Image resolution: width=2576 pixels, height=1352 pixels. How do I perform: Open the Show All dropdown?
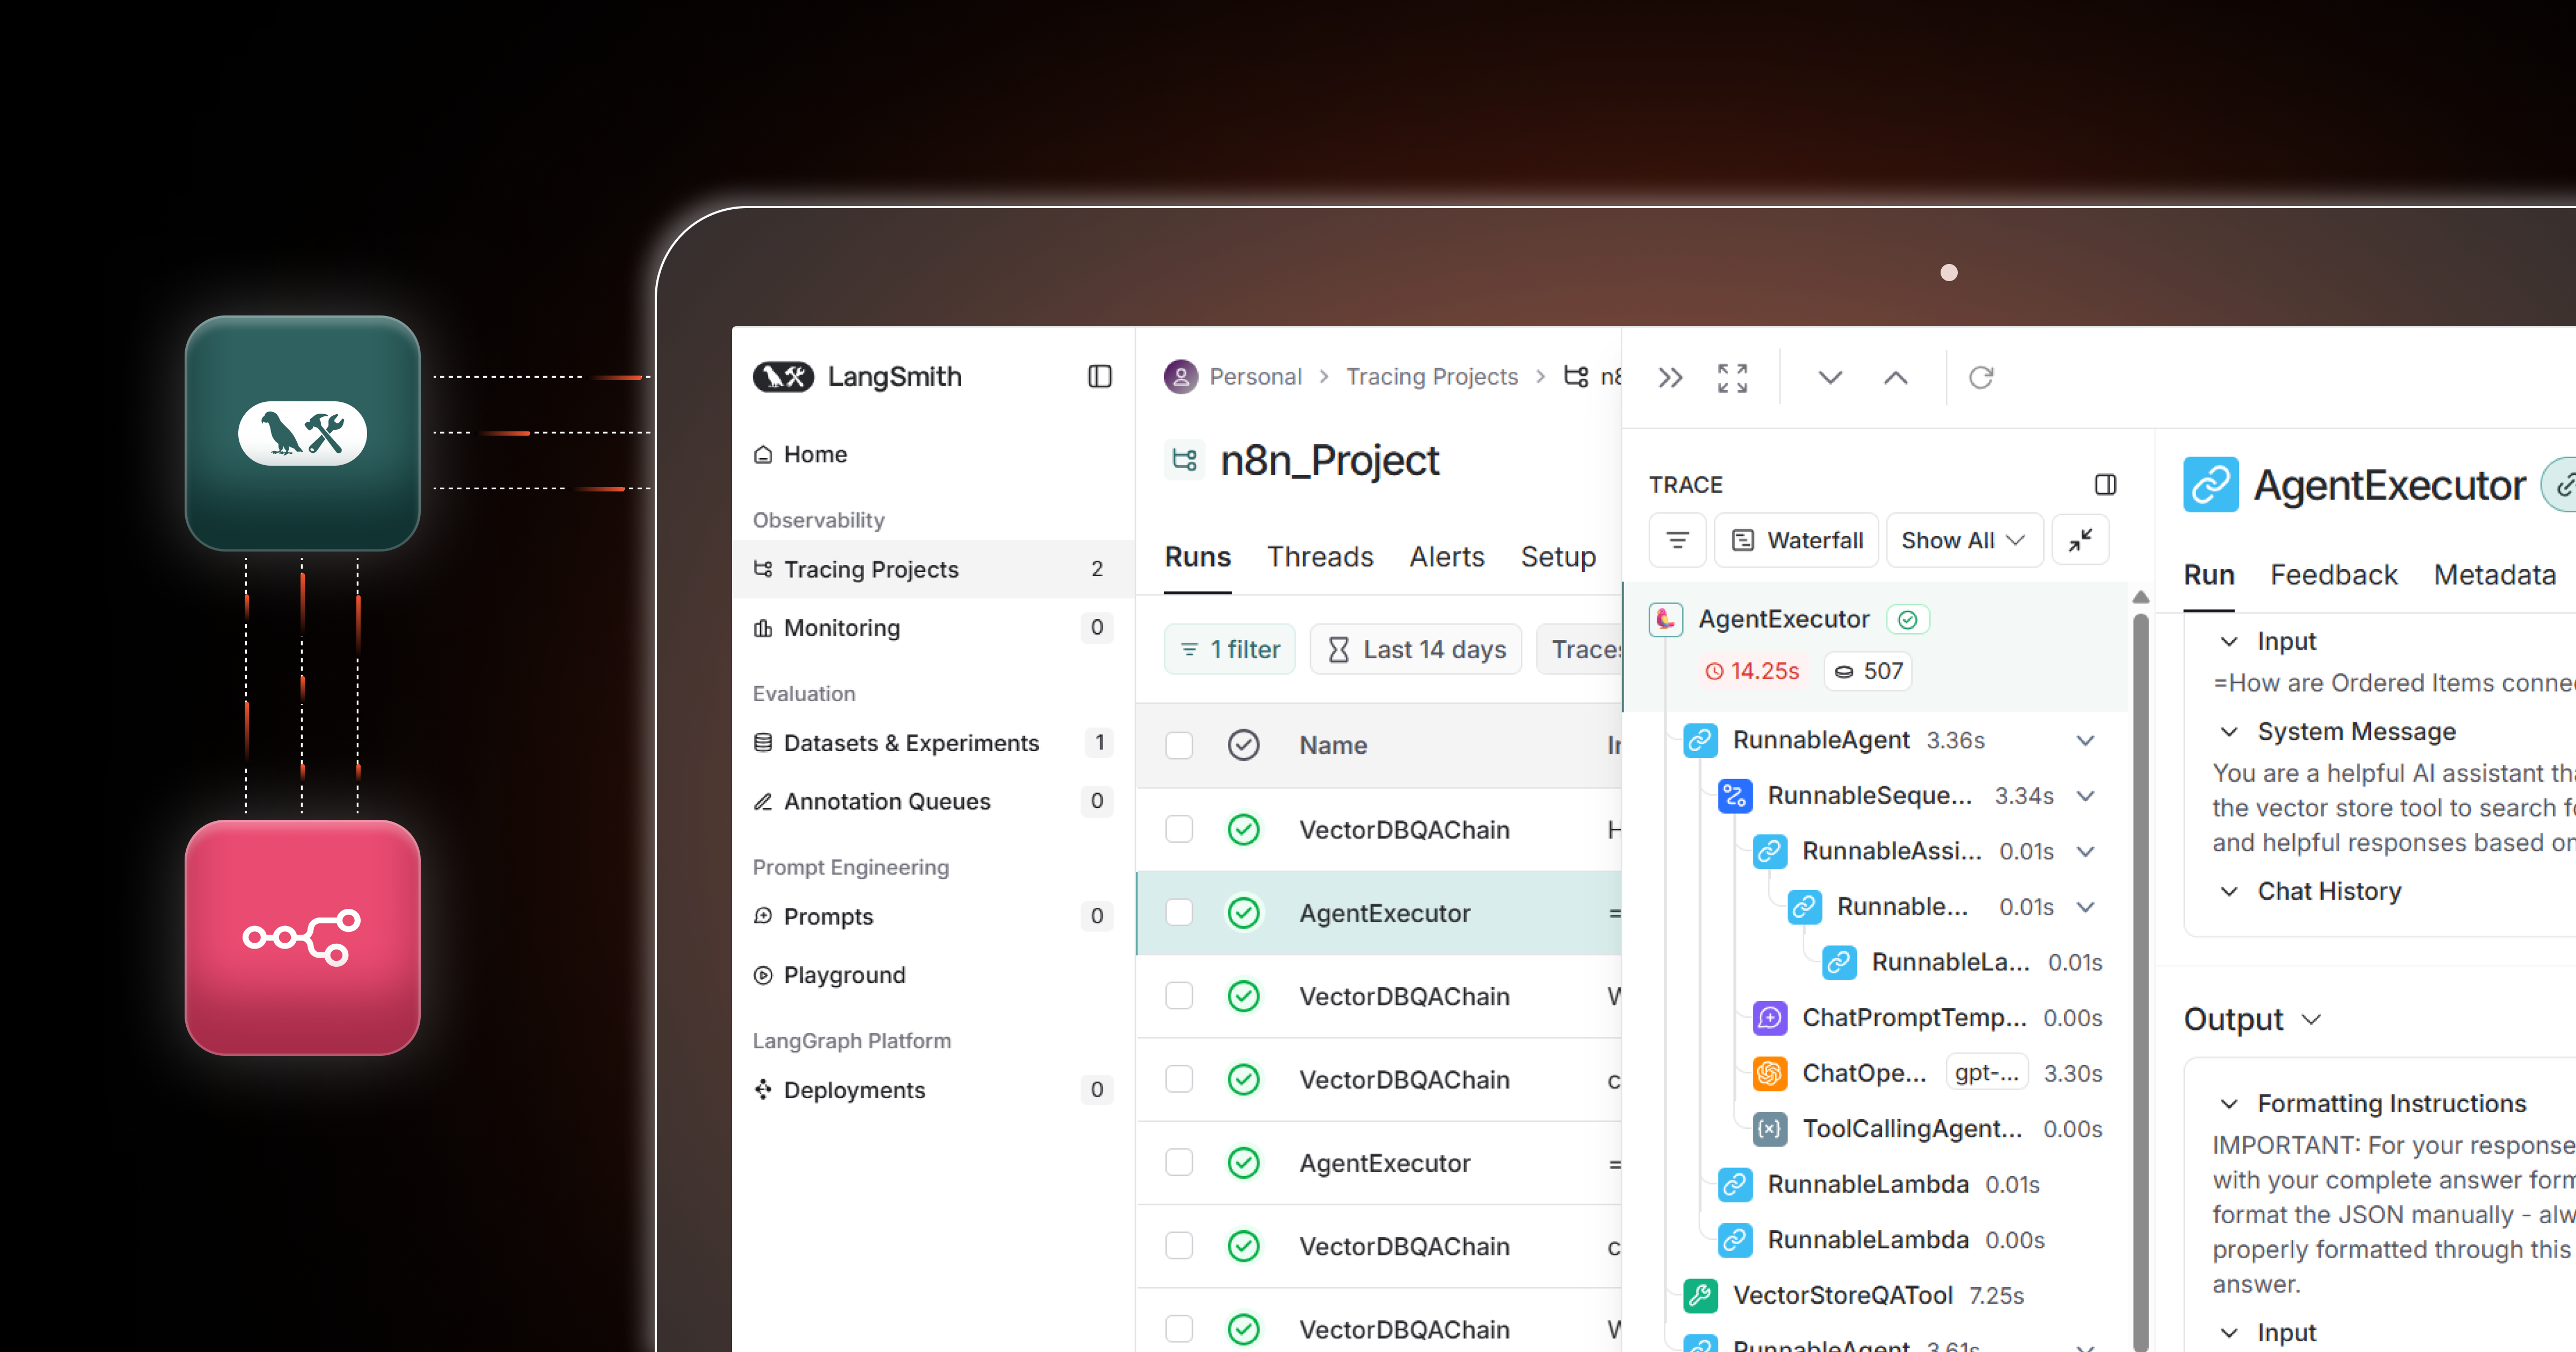pos(1964,540)
